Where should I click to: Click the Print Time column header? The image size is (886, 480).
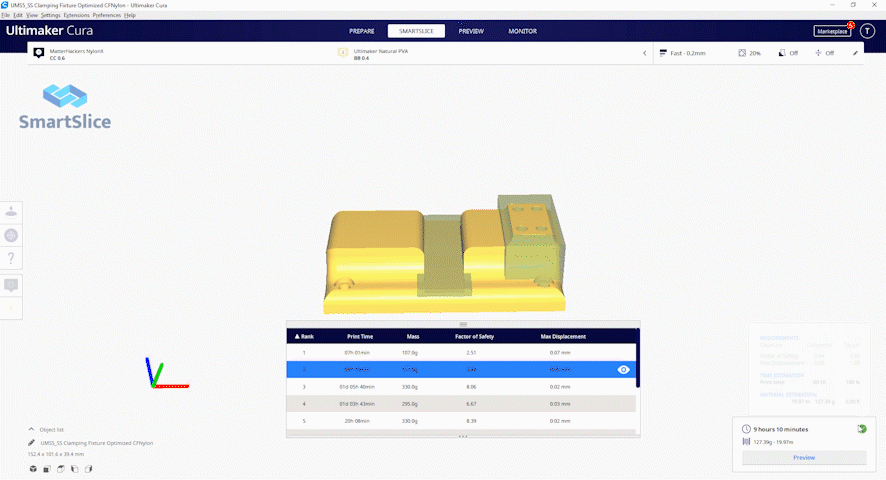[360, 336]
